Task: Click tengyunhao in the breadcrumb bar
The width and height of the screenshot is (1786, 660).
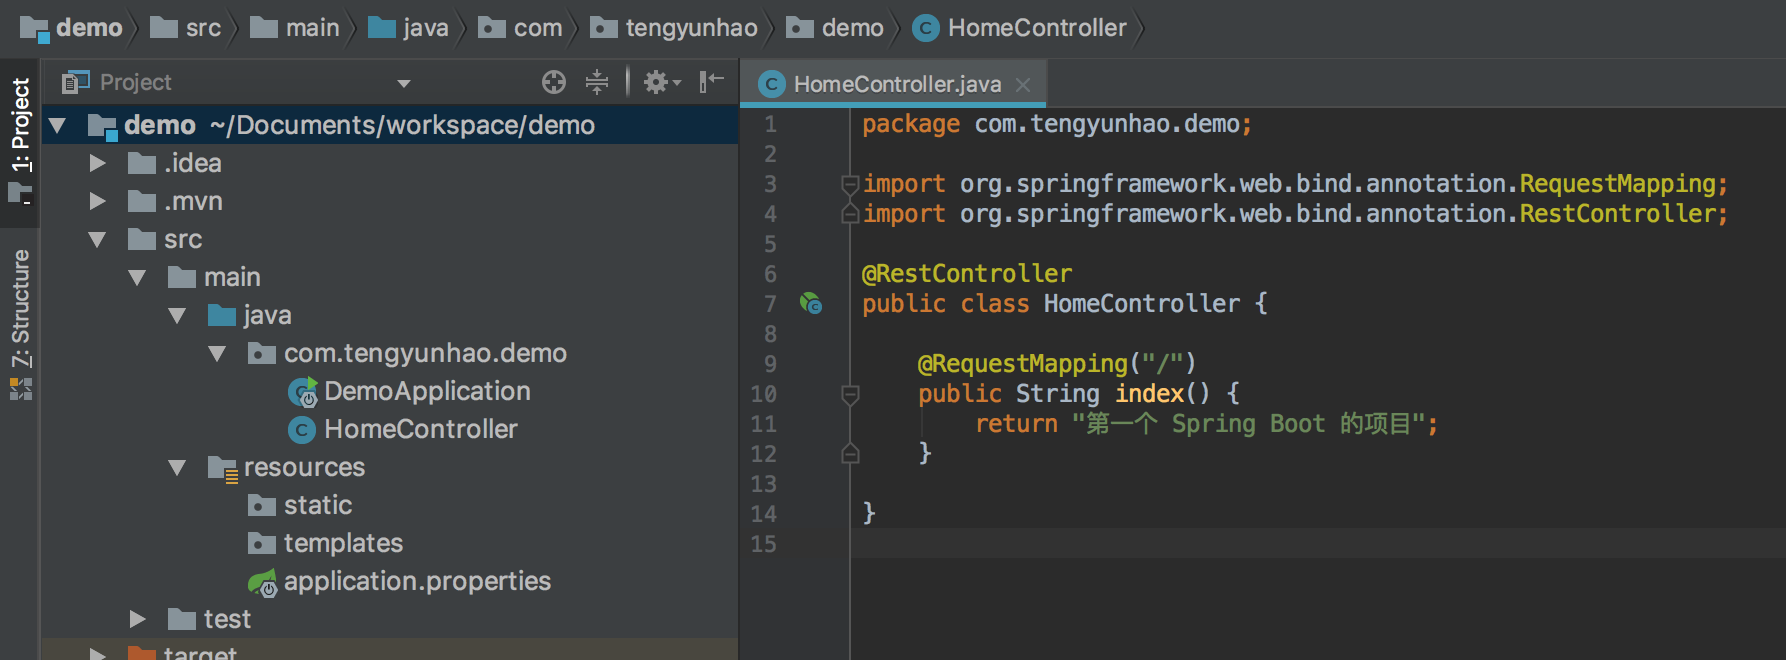Action: (x=690, y=28)
